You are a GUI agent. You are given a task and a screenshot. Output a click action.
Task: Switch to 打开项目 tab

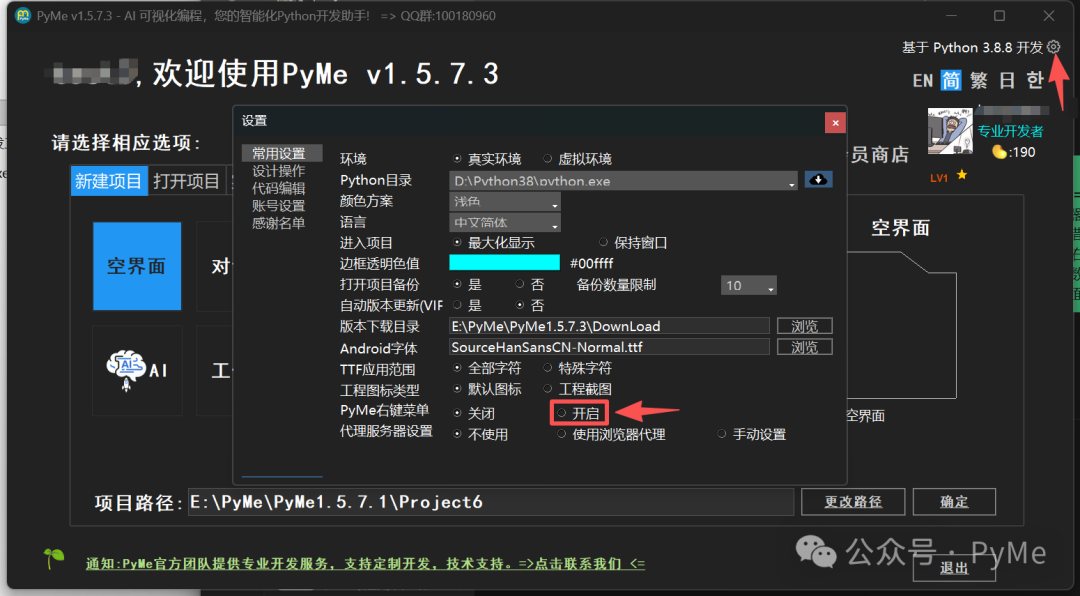tap(186, 181)
